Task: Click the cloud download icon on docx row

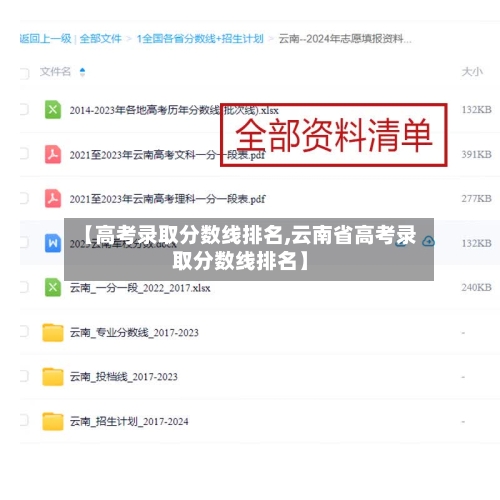Action: click(x=428, y=242)
